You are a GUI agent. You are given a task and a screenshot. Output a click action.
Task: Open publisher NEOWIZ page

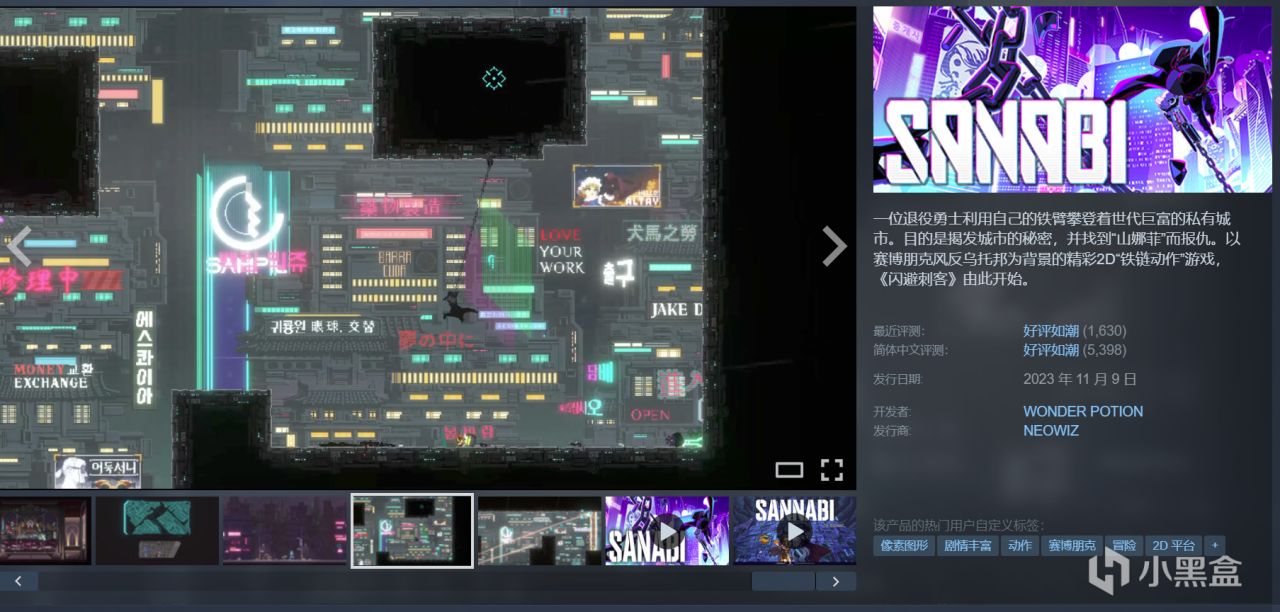(1051, 431)
